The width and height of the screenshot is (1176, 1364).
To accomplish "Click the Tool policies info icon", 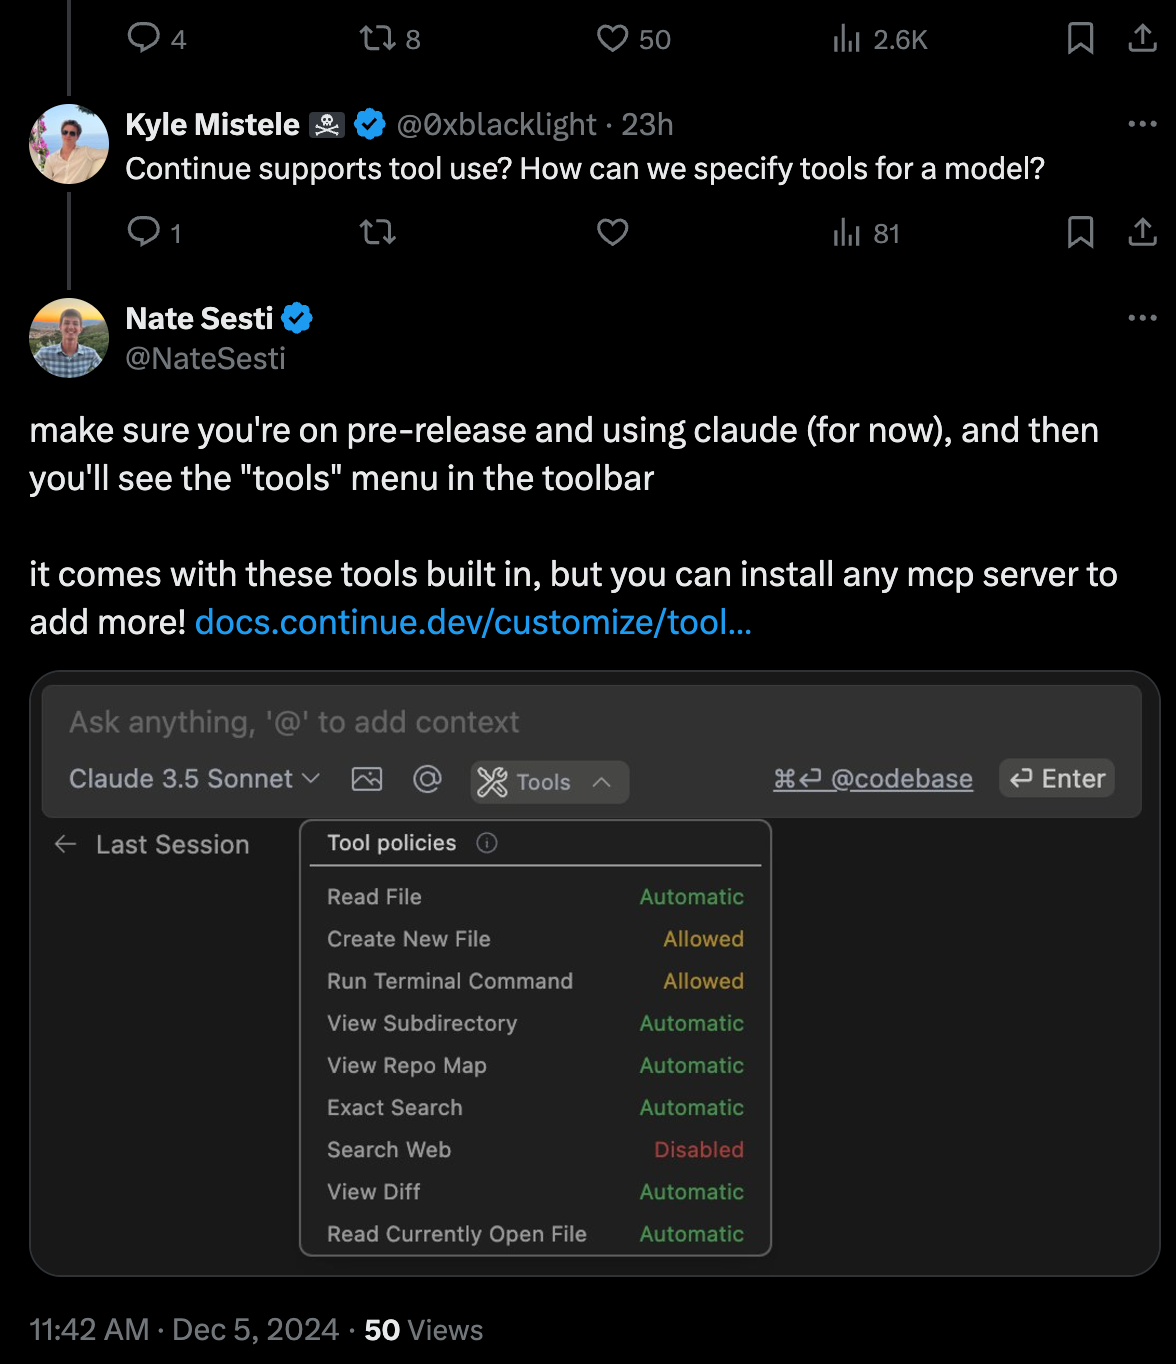I will click(487, 843).
